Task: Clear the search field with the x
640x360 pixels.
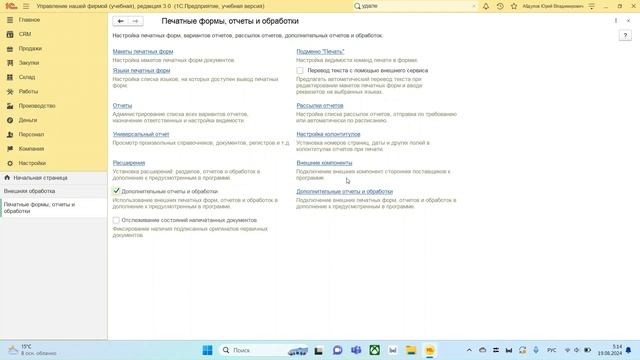Action: pos(473,6)
